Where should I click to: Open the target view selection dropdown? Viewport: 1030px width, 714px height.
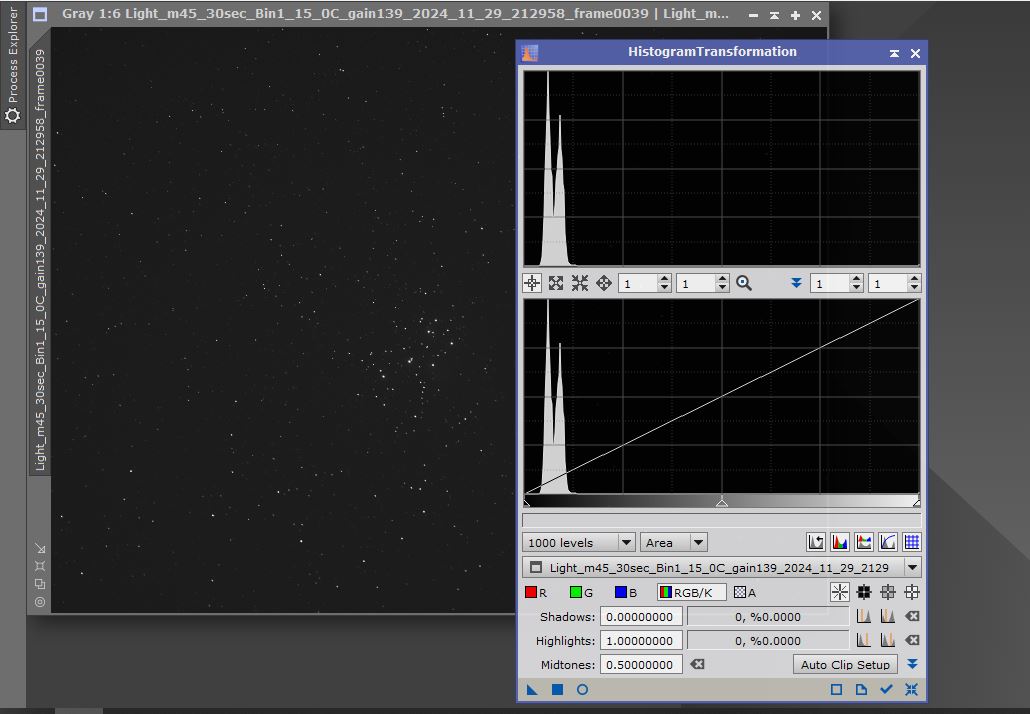[x=721, y=568]
